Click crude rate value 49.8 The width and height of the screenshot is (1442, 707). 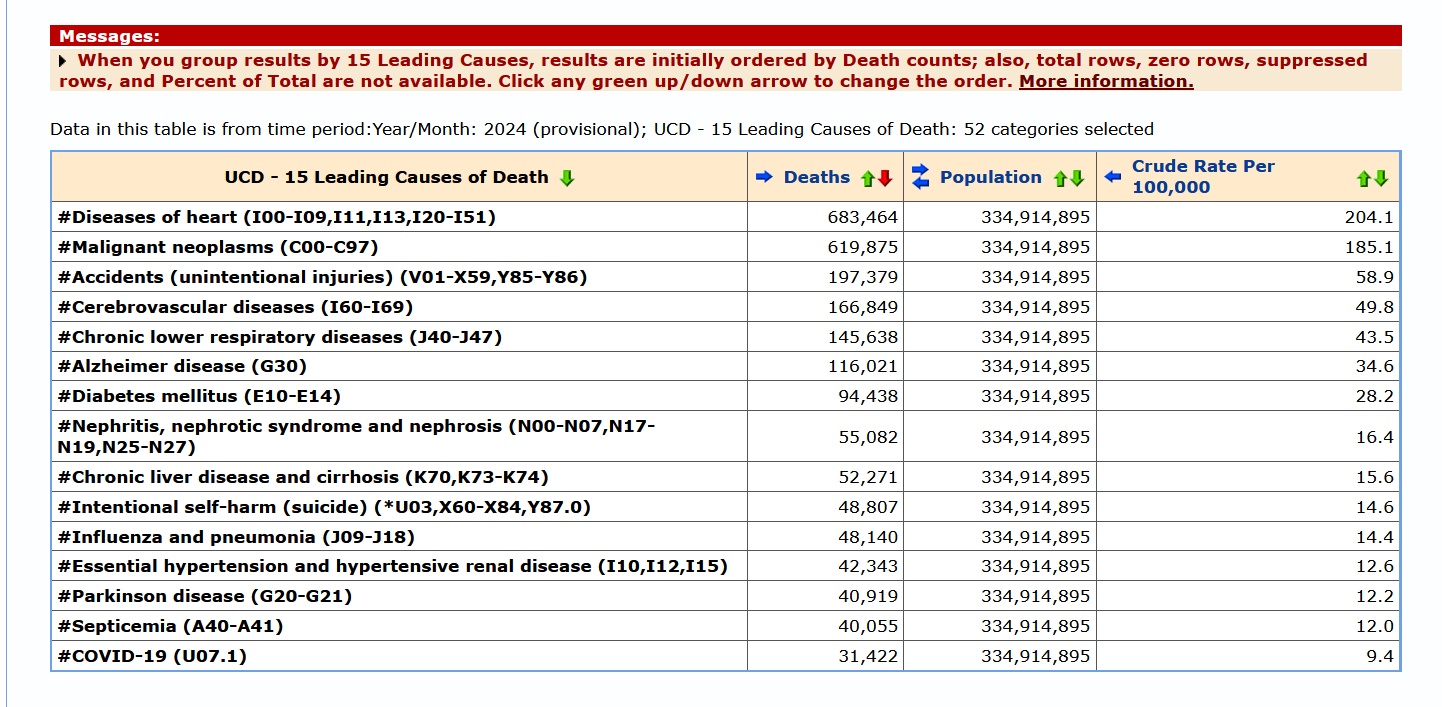pyautogui.click(x=1374, y=307)
